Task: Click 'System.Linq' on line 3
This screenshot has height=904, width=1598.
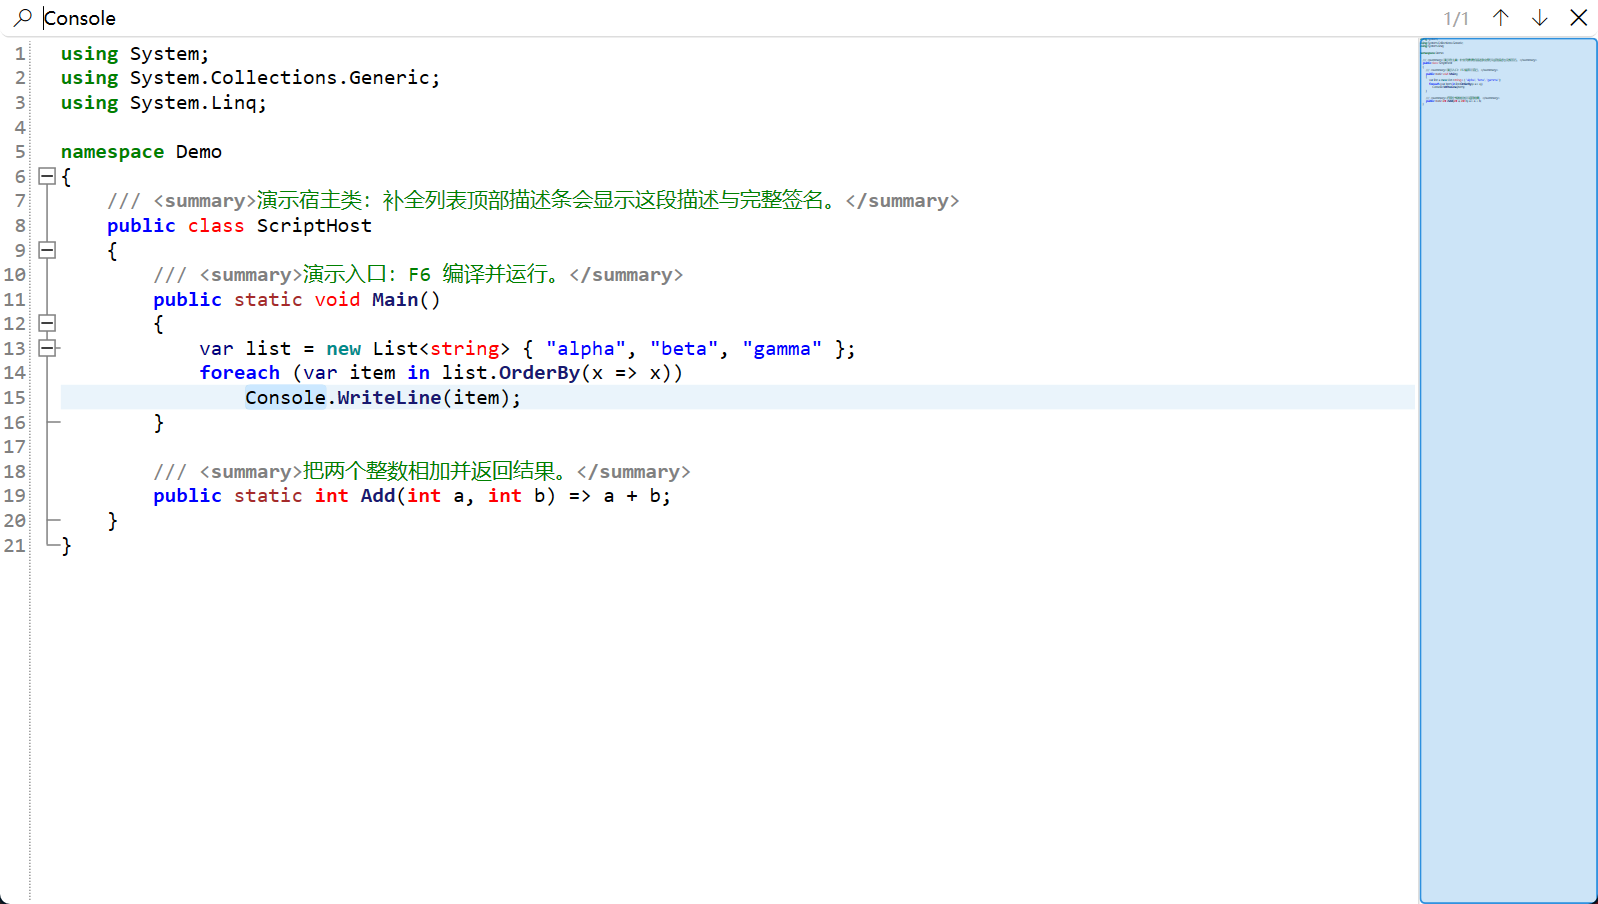Action: tap(193, 102)
